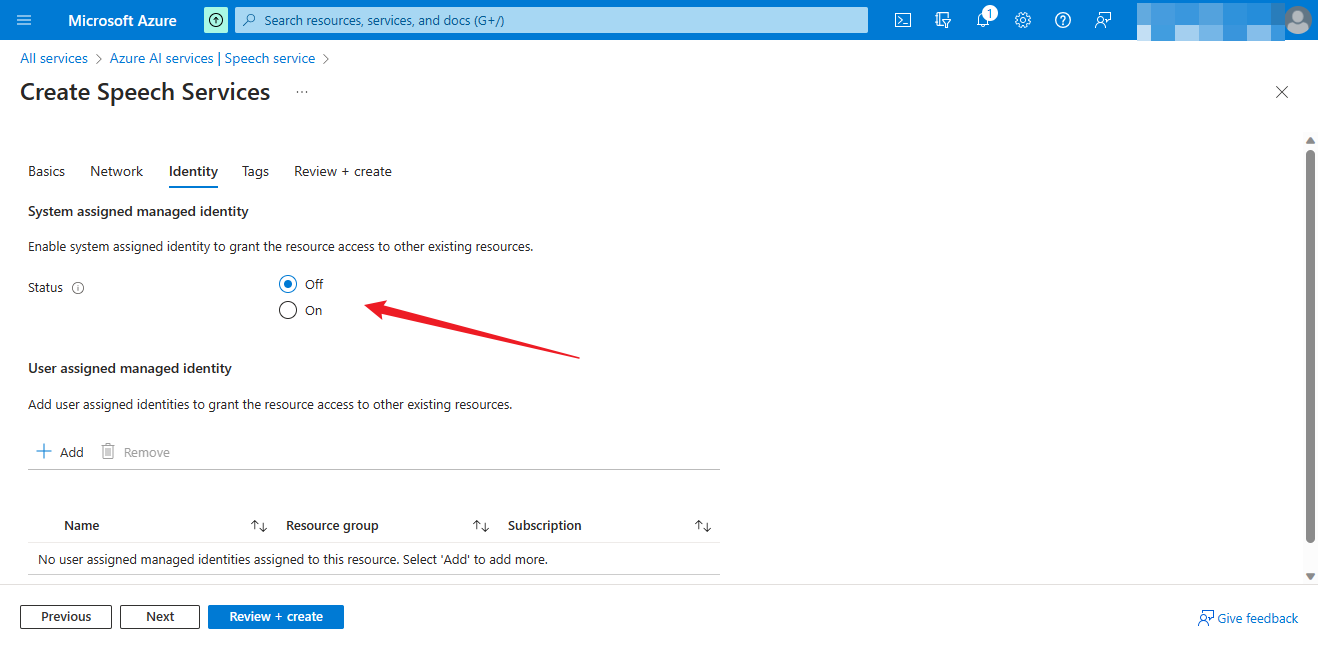Screen dimensions: 1318x649
Task: Select the On status radio button
Action: (288, 310)
